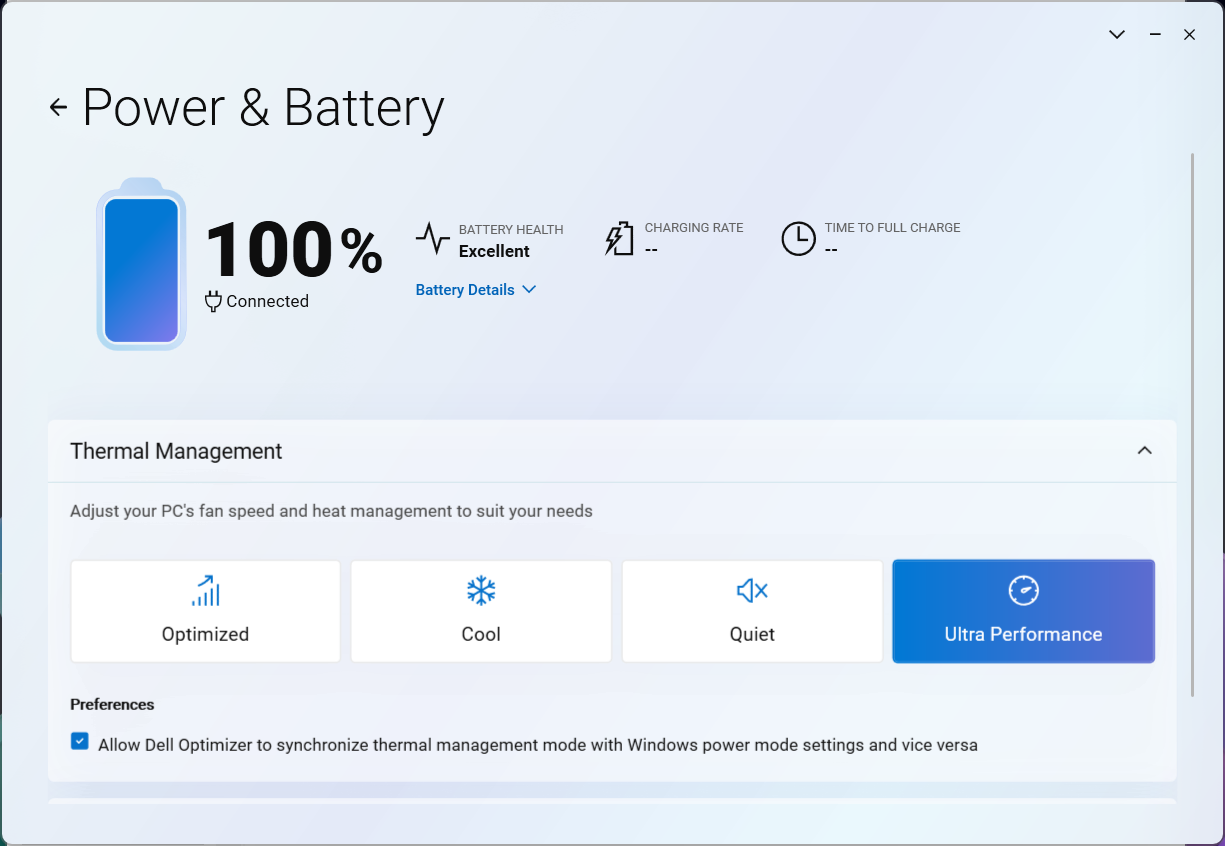Open the window dropdown chevron in title bar

[x=1117, y=34]
